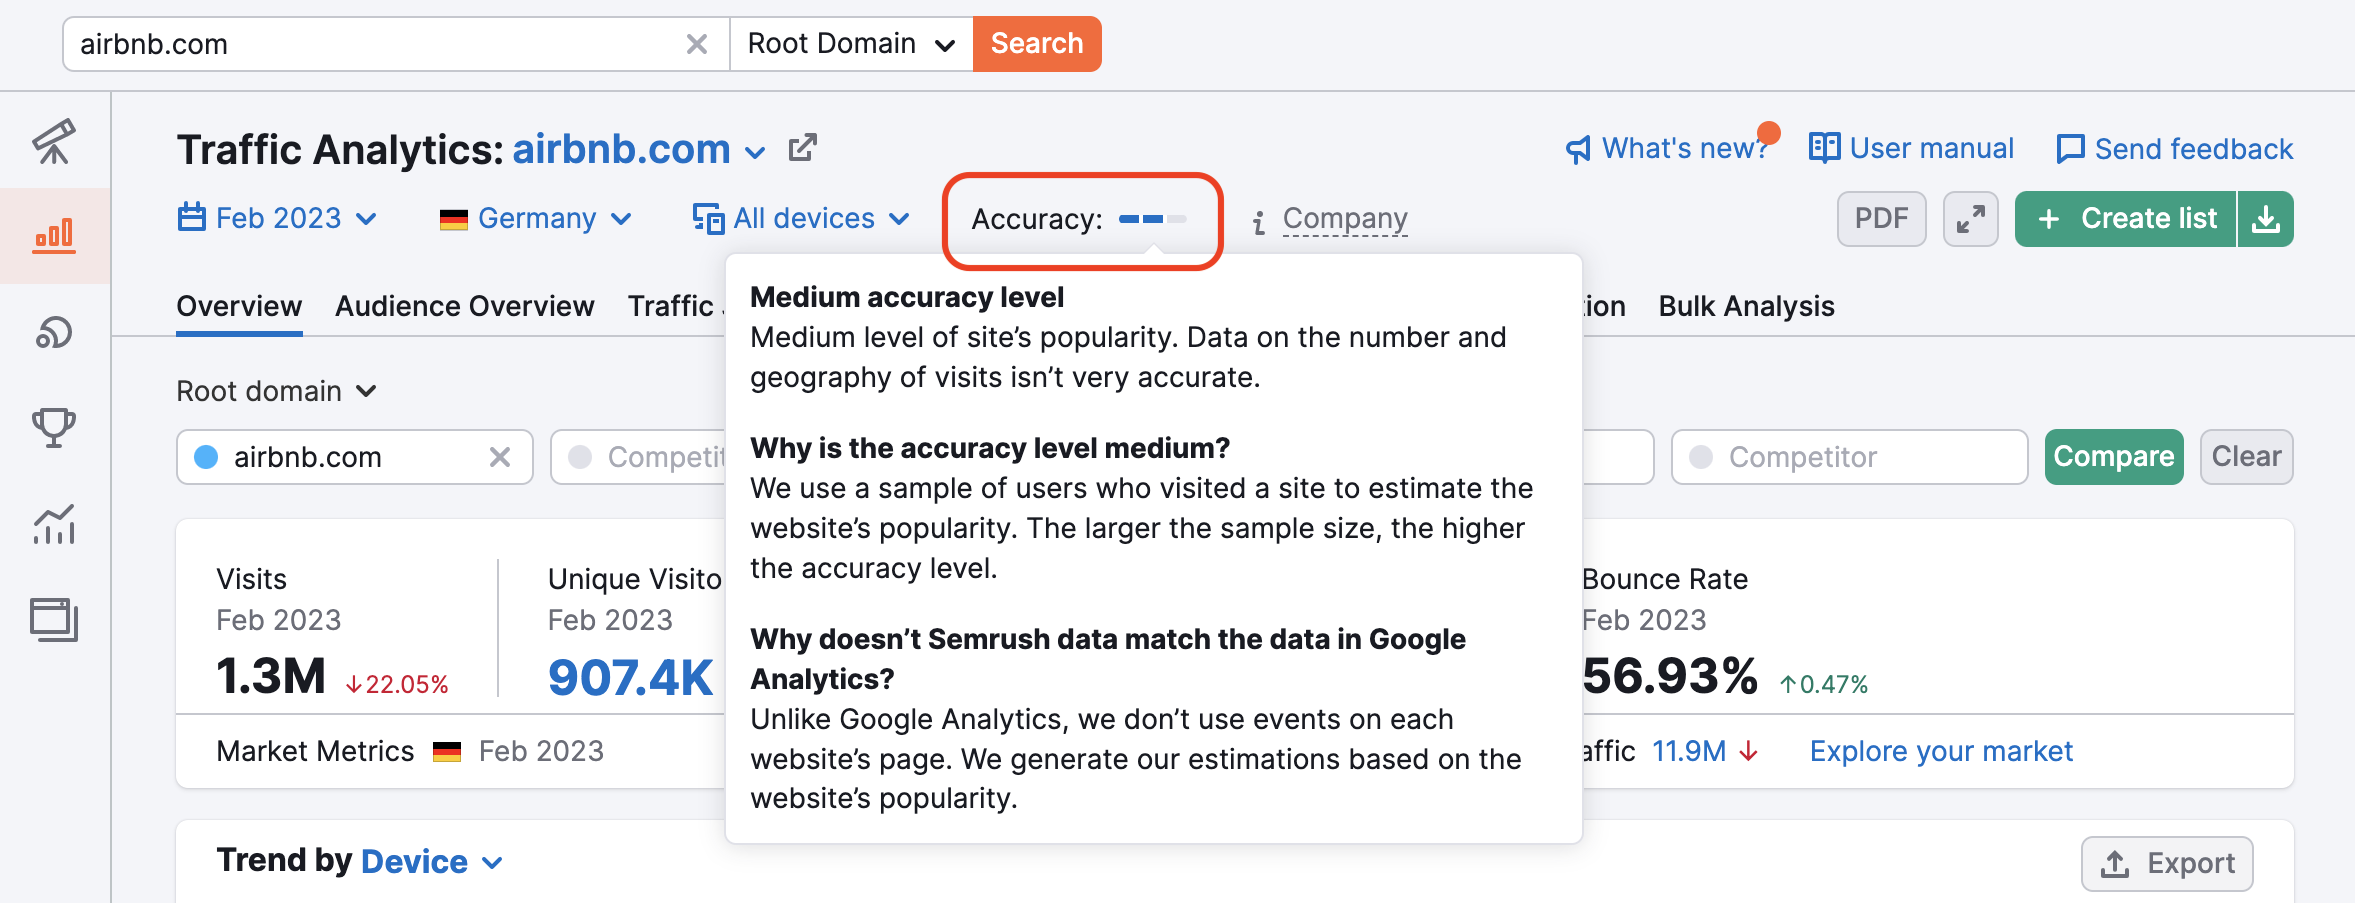2355x903 pixels.
Task: Open the All devices filter dropdown
Action: (x=801, y=218)
